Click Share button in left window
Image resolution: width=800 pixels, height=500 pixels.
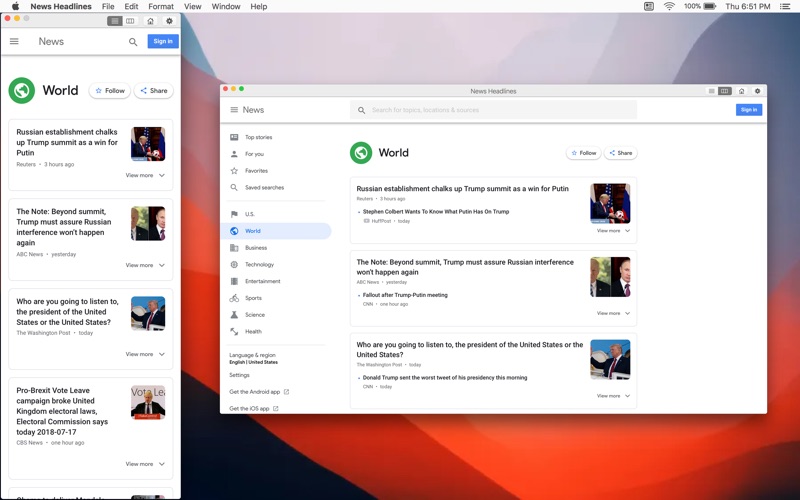154,91
